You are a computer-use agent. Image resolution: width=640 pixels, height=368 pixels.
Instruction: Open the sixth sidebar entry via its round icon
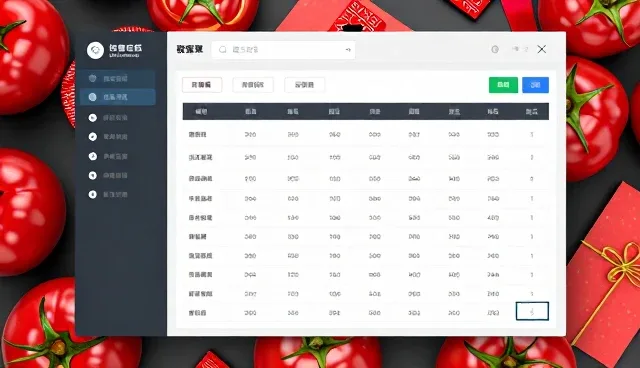tap(93, 175)
